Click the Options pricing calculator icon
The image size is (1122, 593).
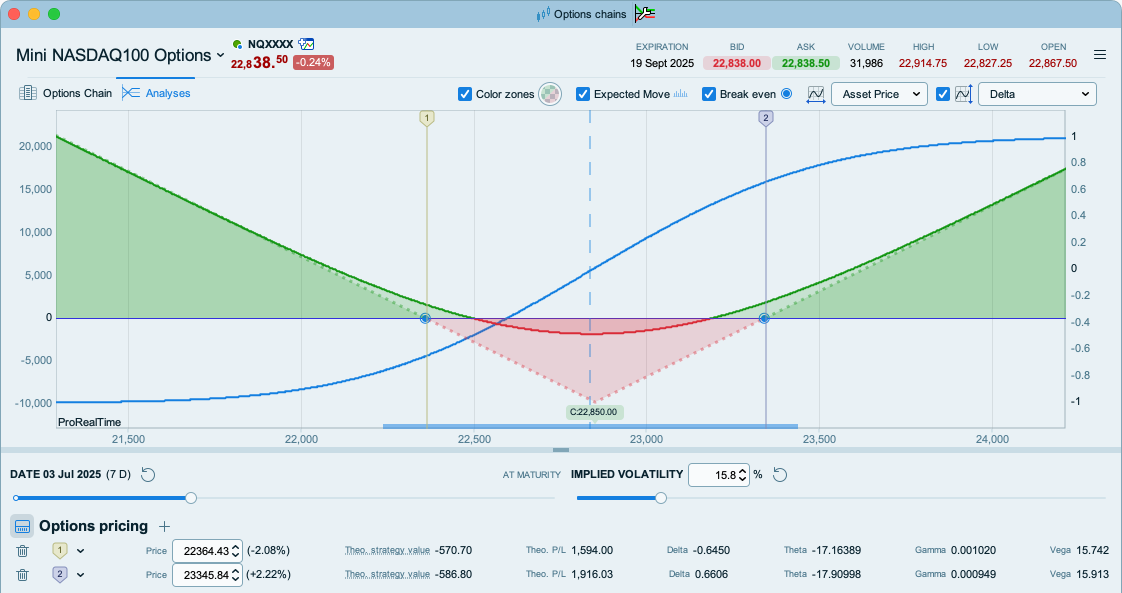click(x=22, y=526)
